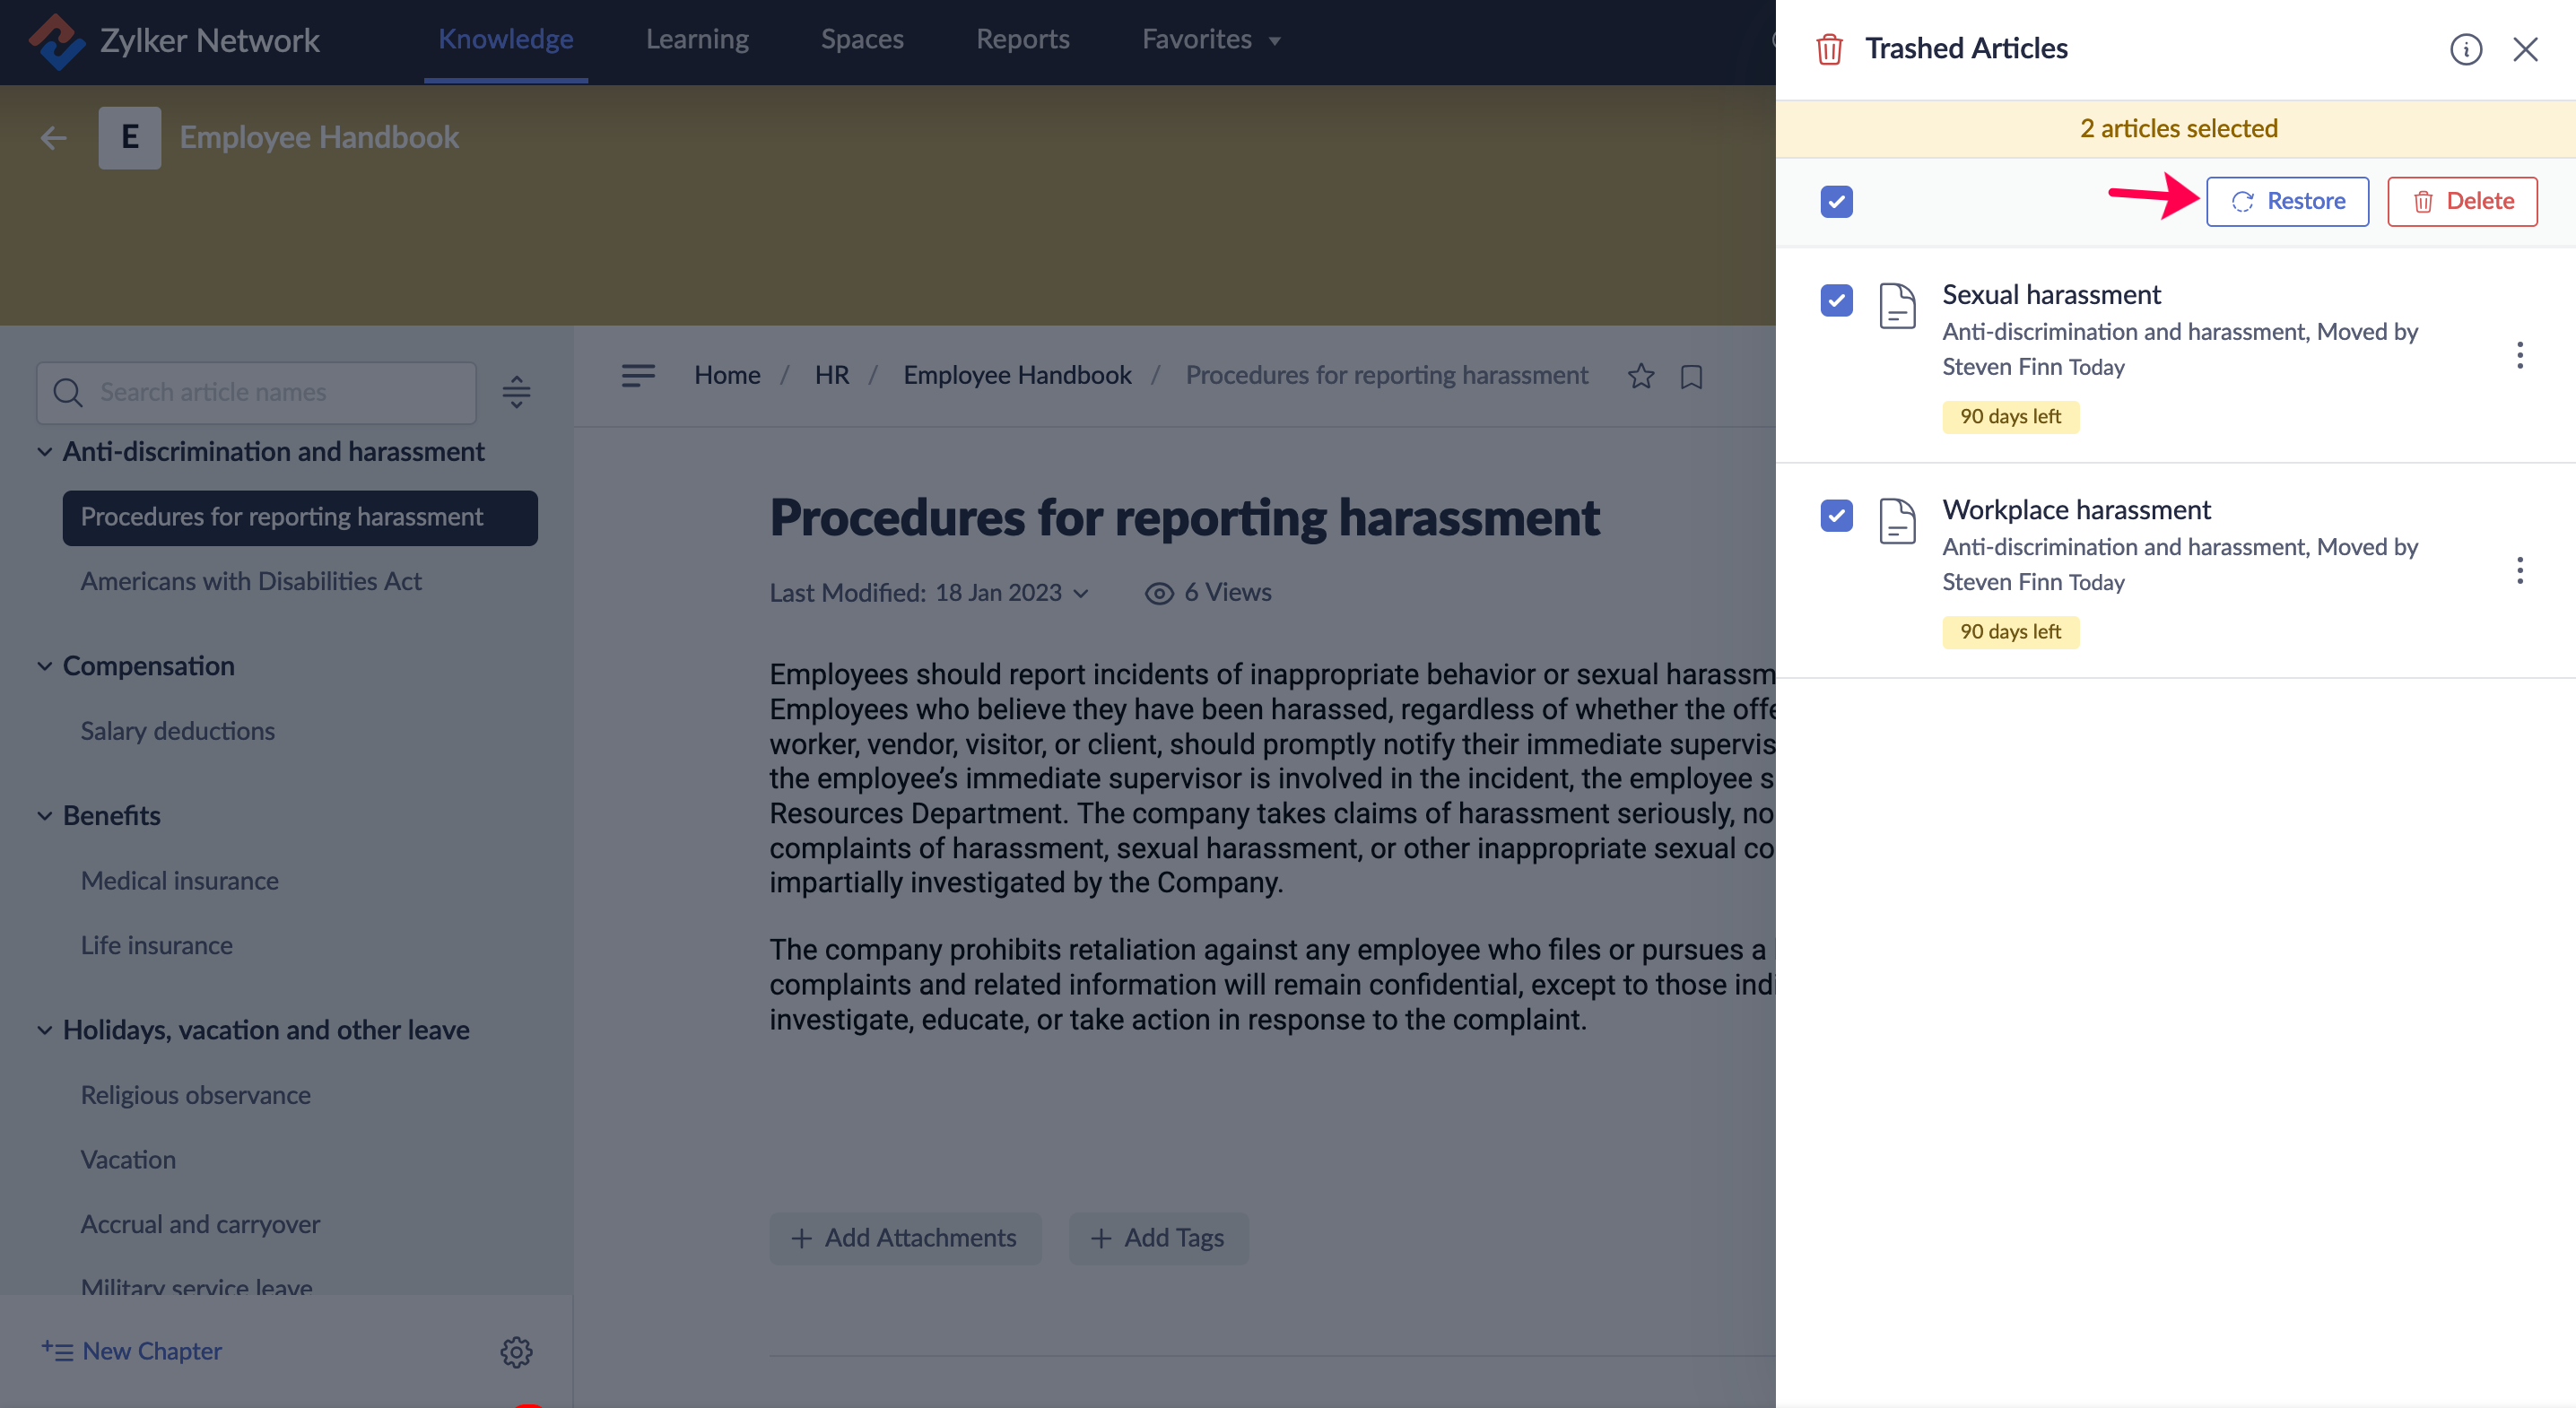2576x1408 pixels.
Task: Switch to the Learning tab
Action: [697, 40]
